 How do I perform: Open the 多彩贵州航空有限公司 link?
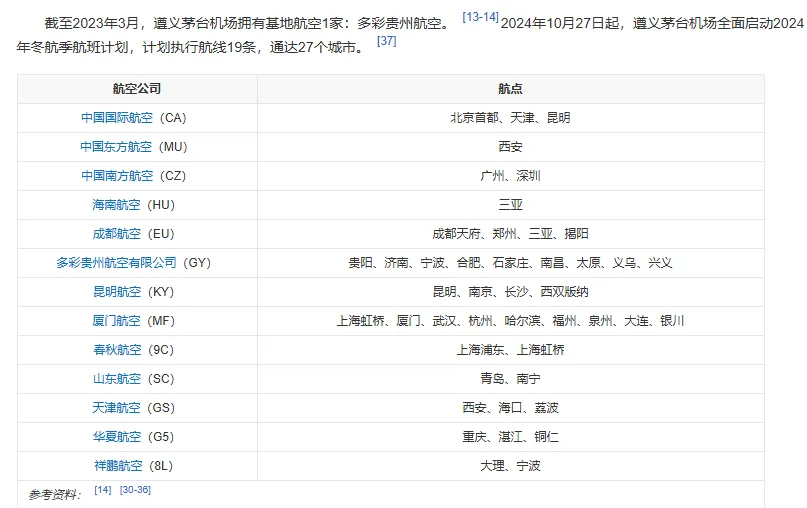click(116, 262)
